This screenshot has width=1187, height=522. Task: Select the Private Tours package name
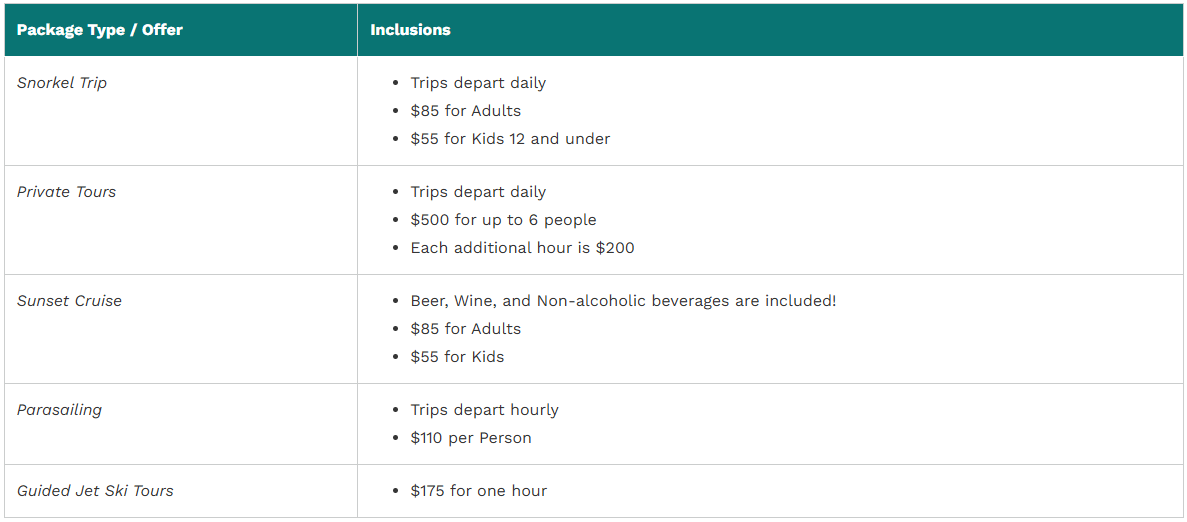pos(67,192)
